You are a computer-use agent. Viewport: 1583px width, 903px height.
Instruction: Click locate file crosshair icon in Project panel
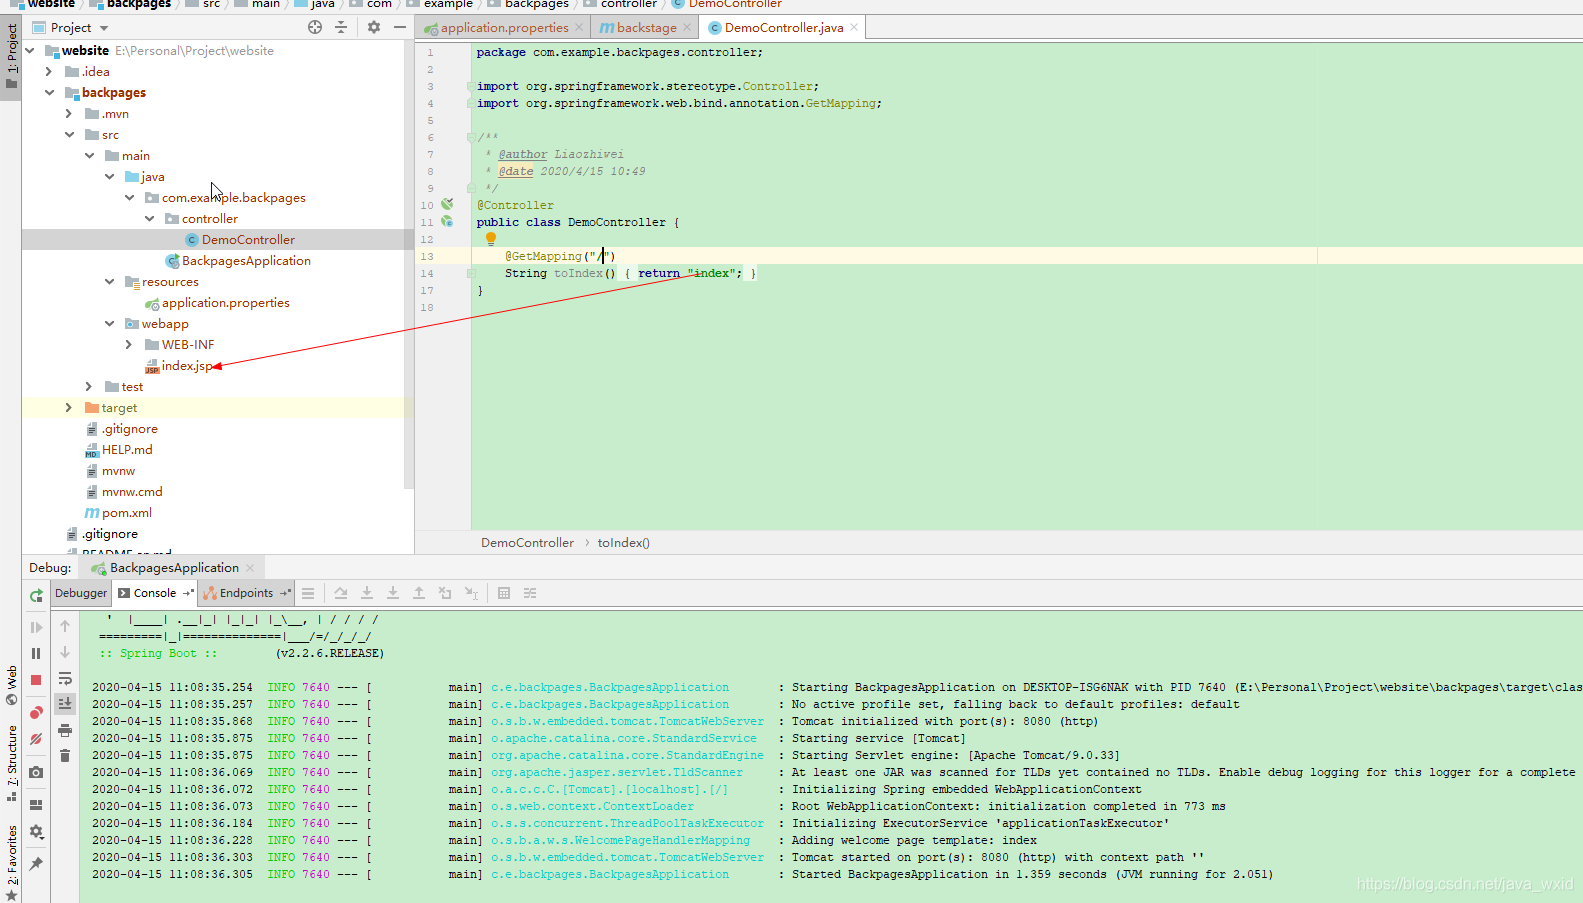point(315,28)
